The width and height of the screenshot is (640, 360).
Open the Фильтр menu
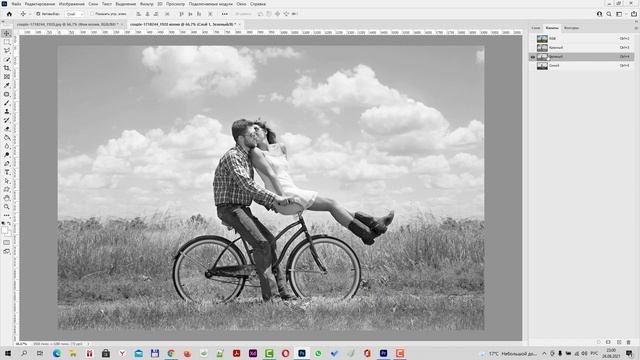coord(147,4)
